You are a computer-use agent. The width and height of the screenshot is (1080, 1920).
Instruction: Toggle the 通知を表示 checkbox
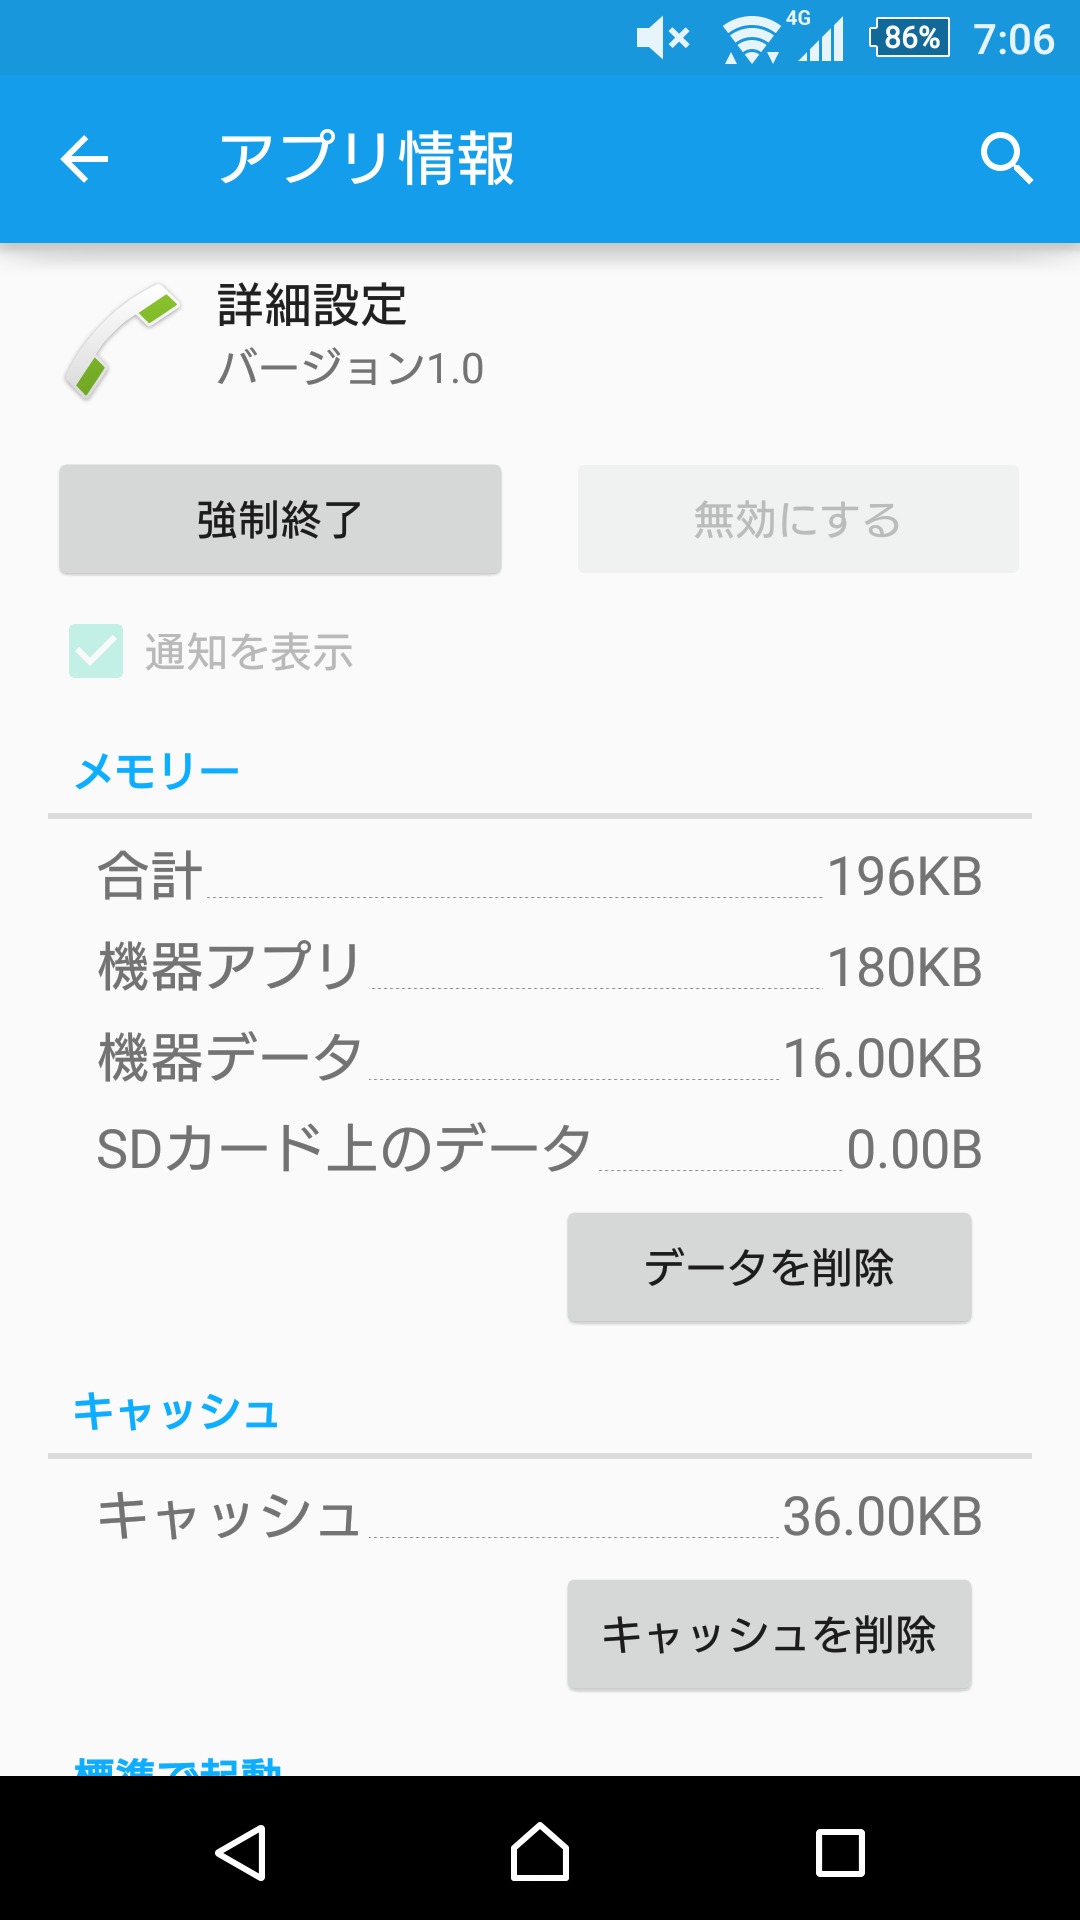pyautogui.click(x=96, y=651)
